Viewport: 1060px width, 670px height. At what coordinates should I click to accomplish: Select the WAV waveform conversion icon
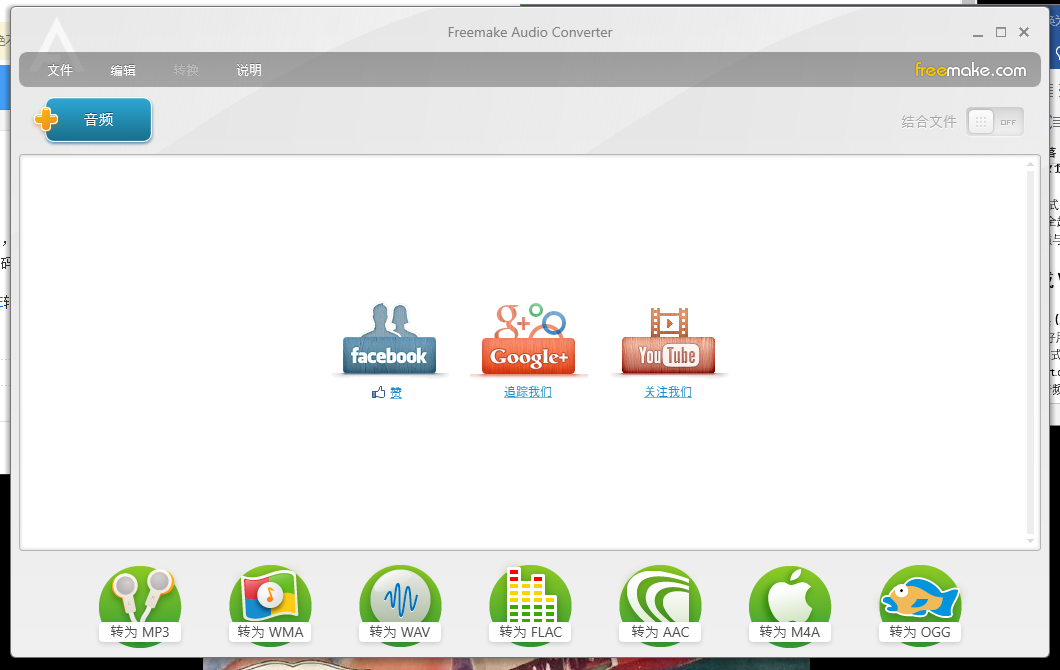click(400, 606)
